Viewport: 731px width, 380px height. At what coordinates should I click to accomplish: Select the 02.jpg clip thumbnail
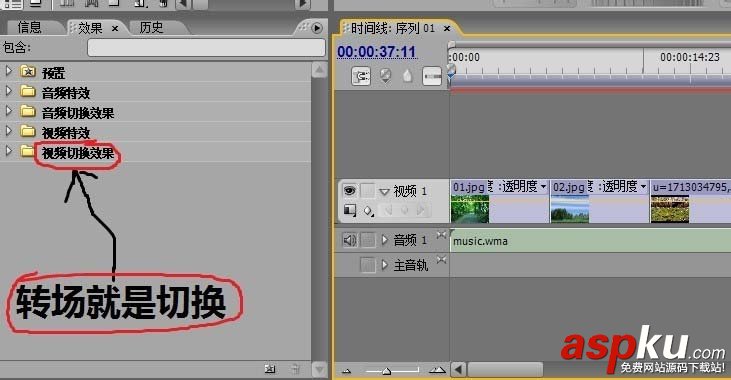click(x=570, y=209)
